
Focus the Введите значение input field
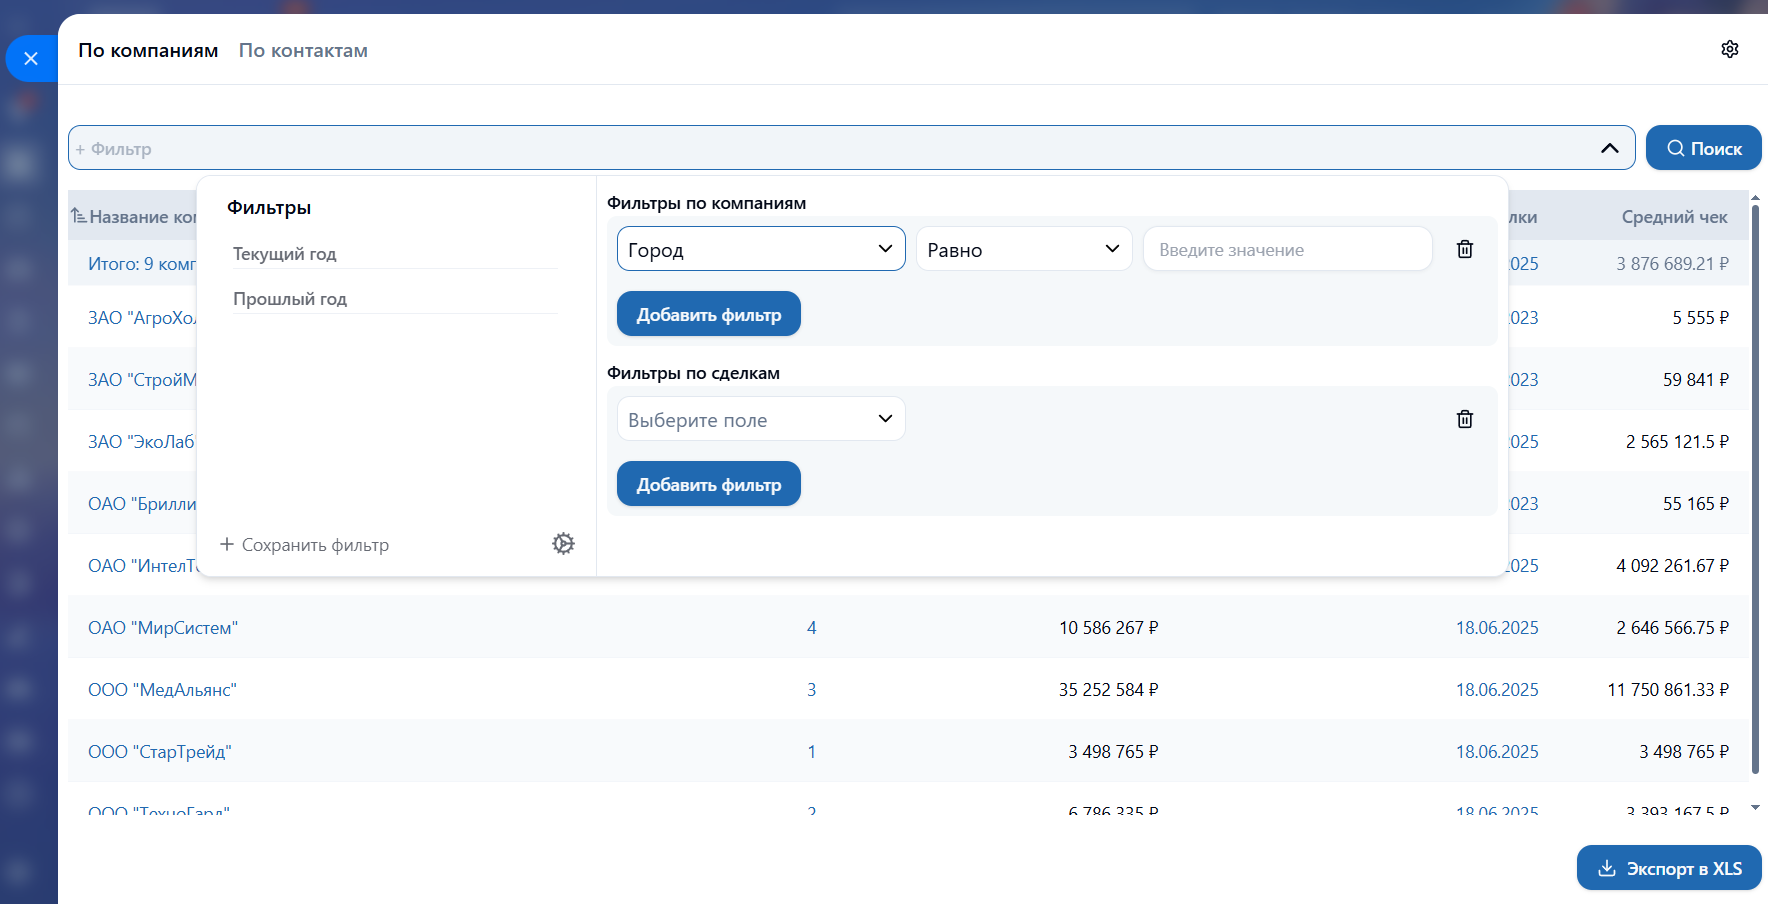1286,249
